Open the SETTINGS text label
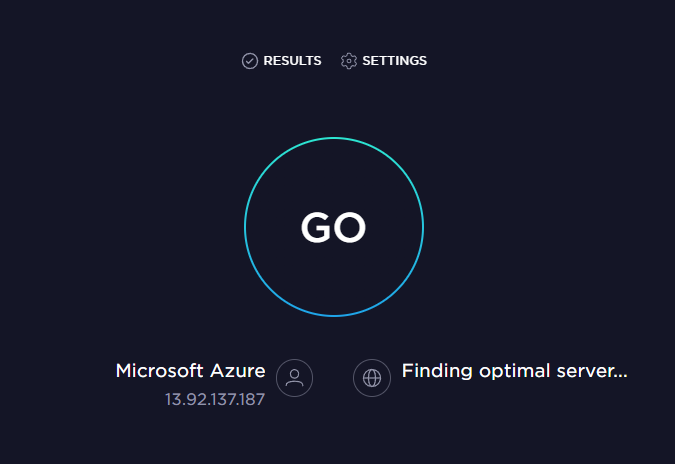The height and width of the screenshot is (464, 675). [x=394, y=61]
